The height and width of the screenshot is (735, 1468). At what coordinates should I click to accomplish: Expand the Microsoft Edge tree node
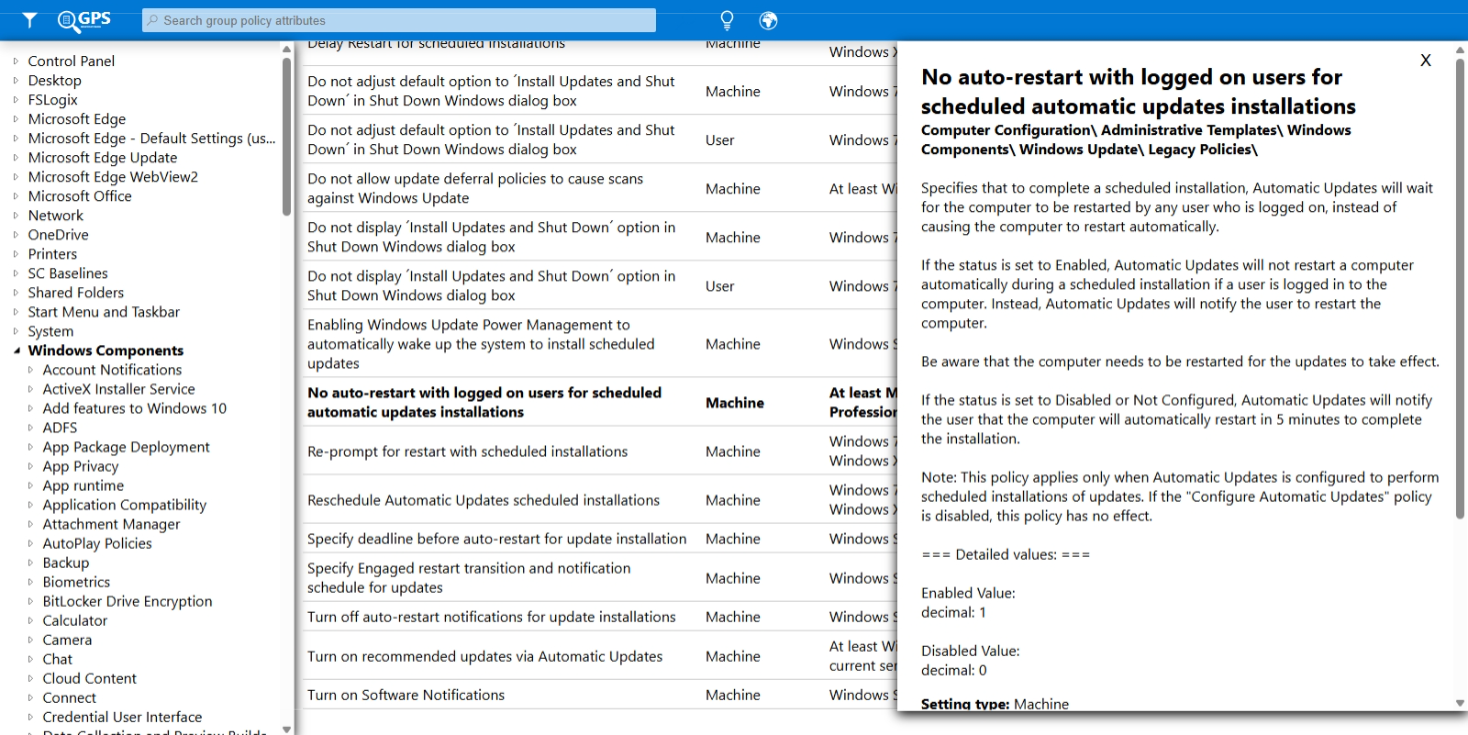coord(16,119)
